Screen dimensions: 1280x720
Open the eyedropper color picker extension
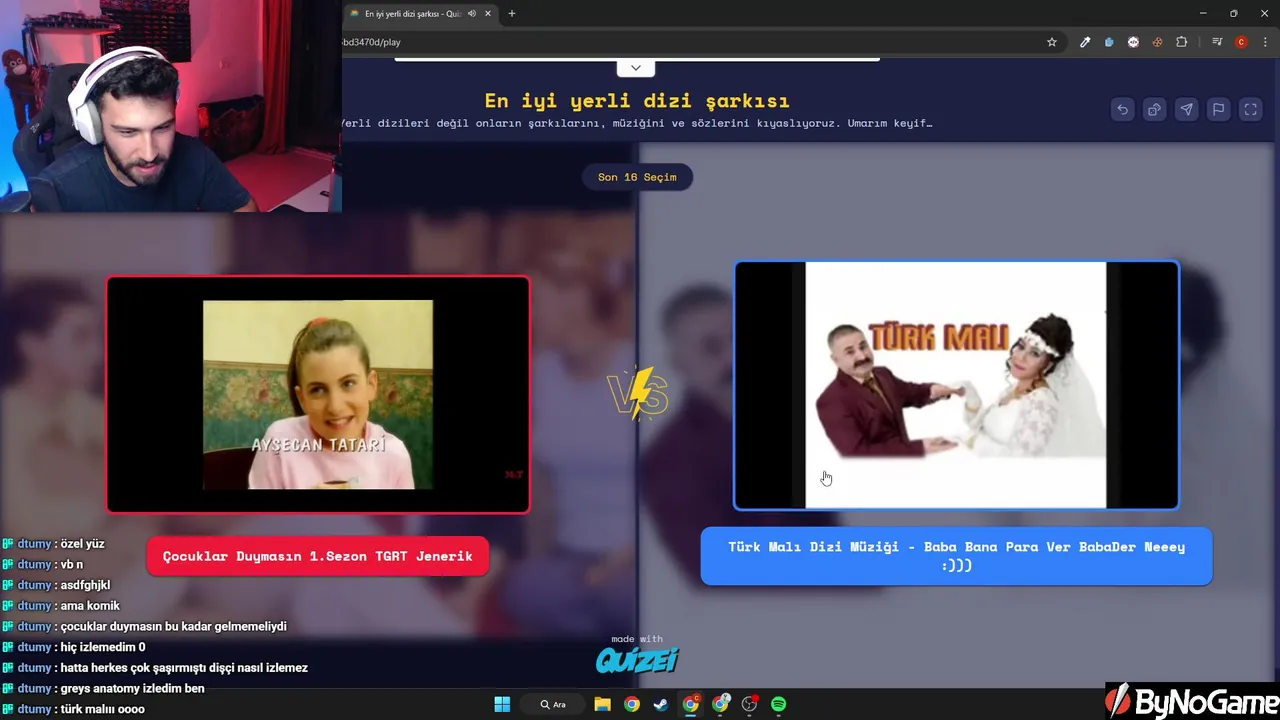[1085, 42]
